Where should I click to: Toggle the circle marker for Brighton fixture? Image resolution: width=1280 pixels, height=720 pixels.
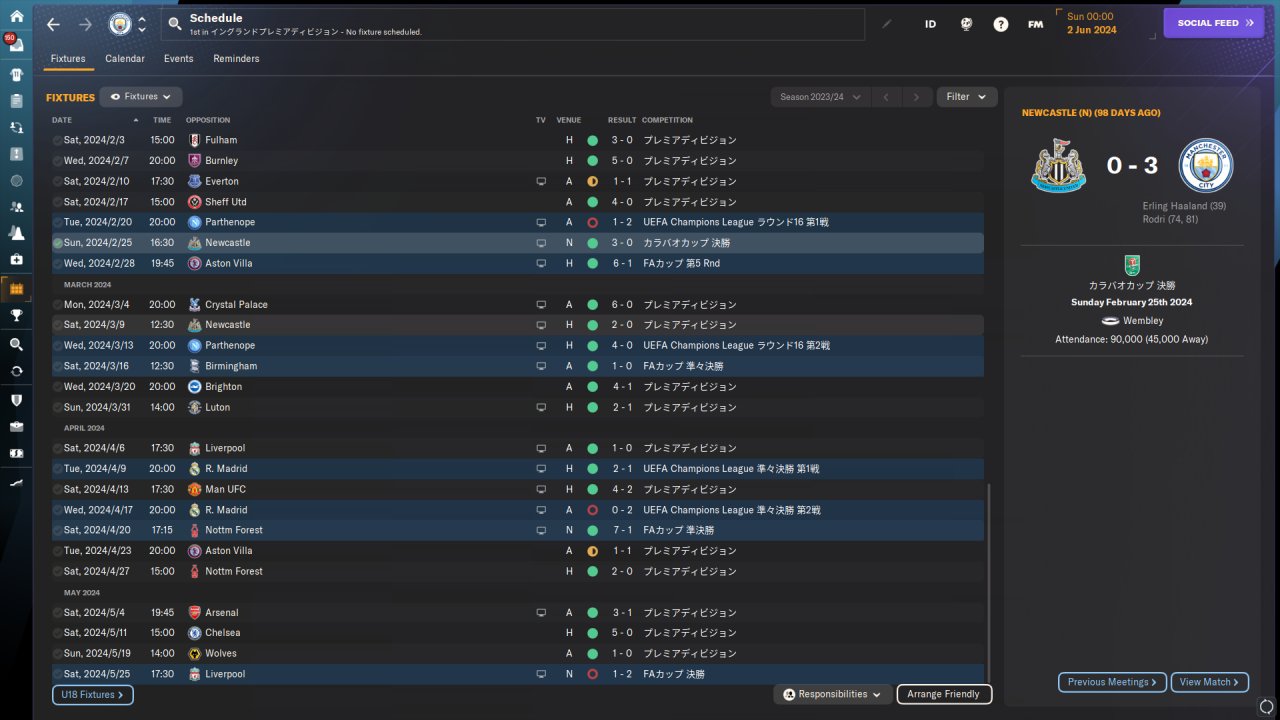tap(58, 386)
